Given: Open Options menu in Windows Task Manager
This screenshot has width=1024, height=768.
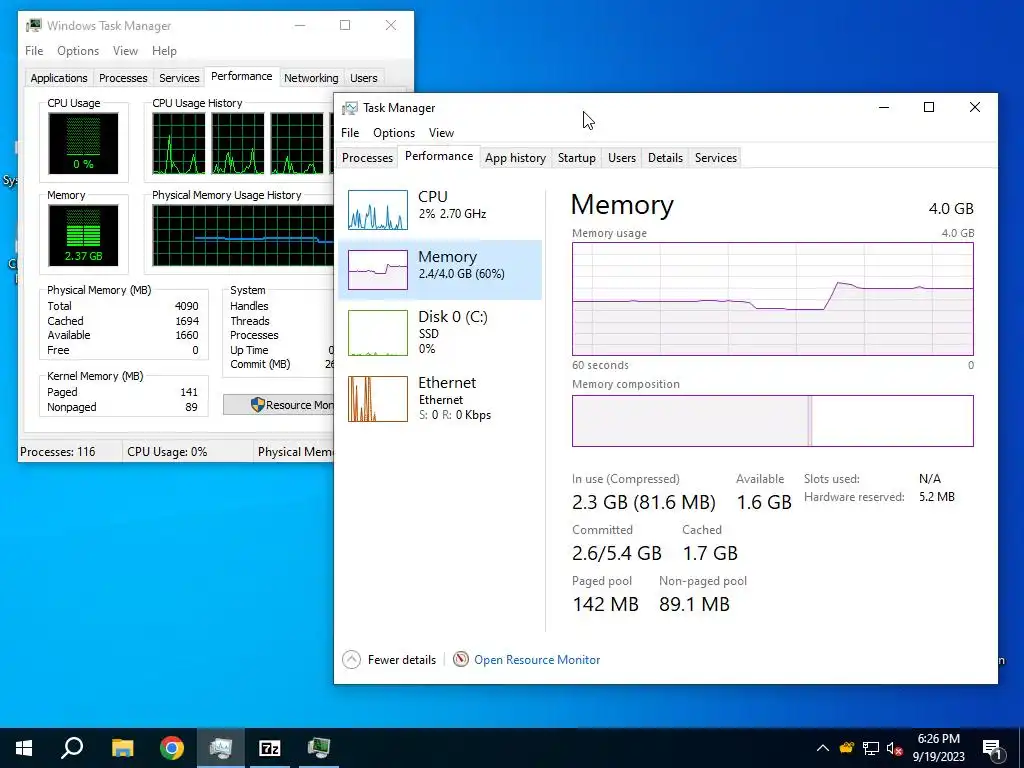Looking at the screenshot, I should [78, 51].
